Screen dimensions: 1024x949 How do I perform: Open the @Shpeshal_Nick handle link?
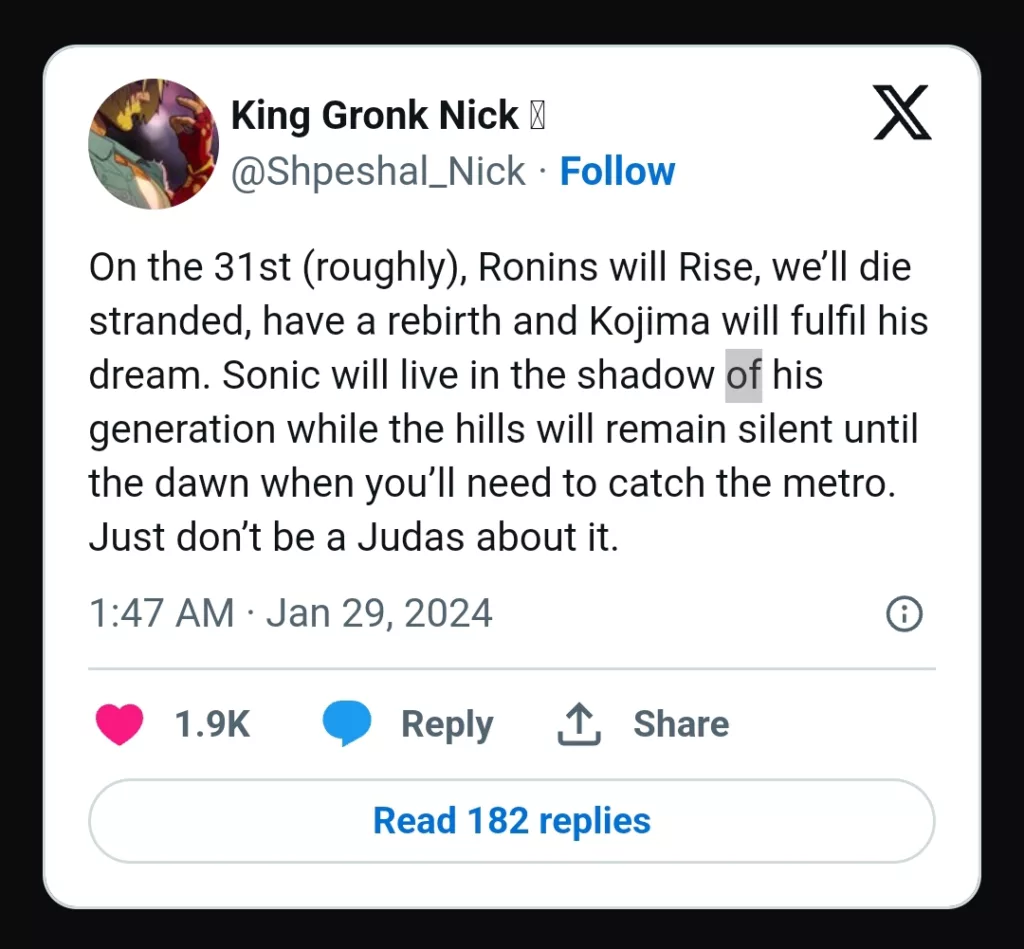(378, 171)
